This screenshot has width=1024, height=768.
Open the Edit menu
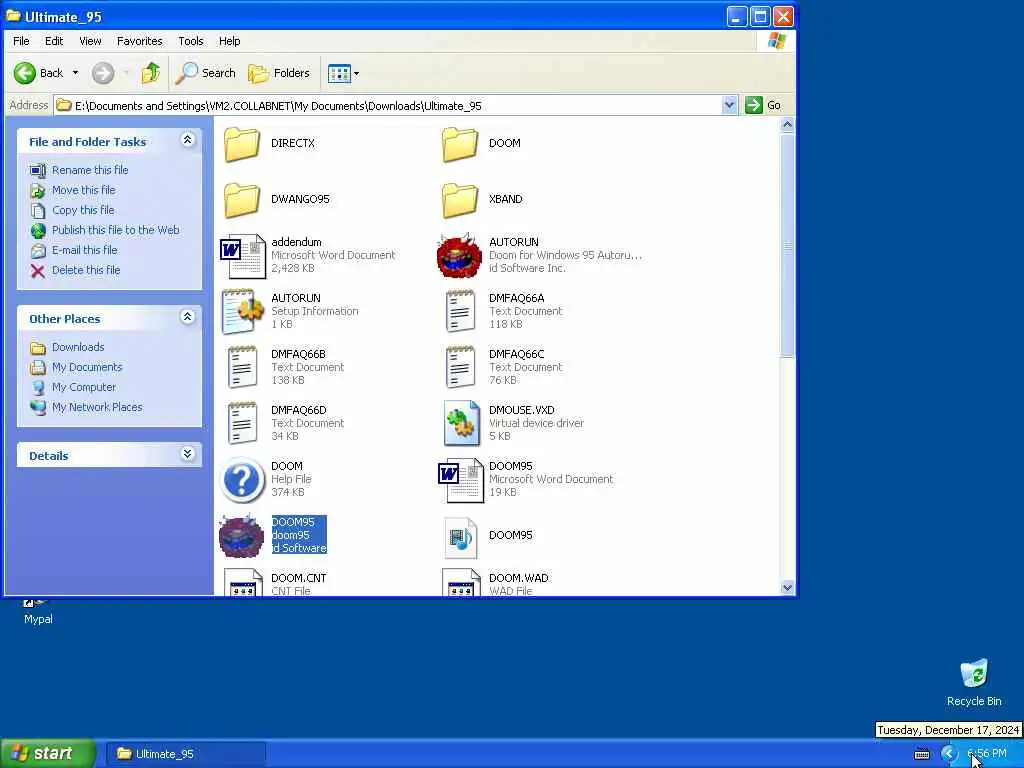coord(54,41)
